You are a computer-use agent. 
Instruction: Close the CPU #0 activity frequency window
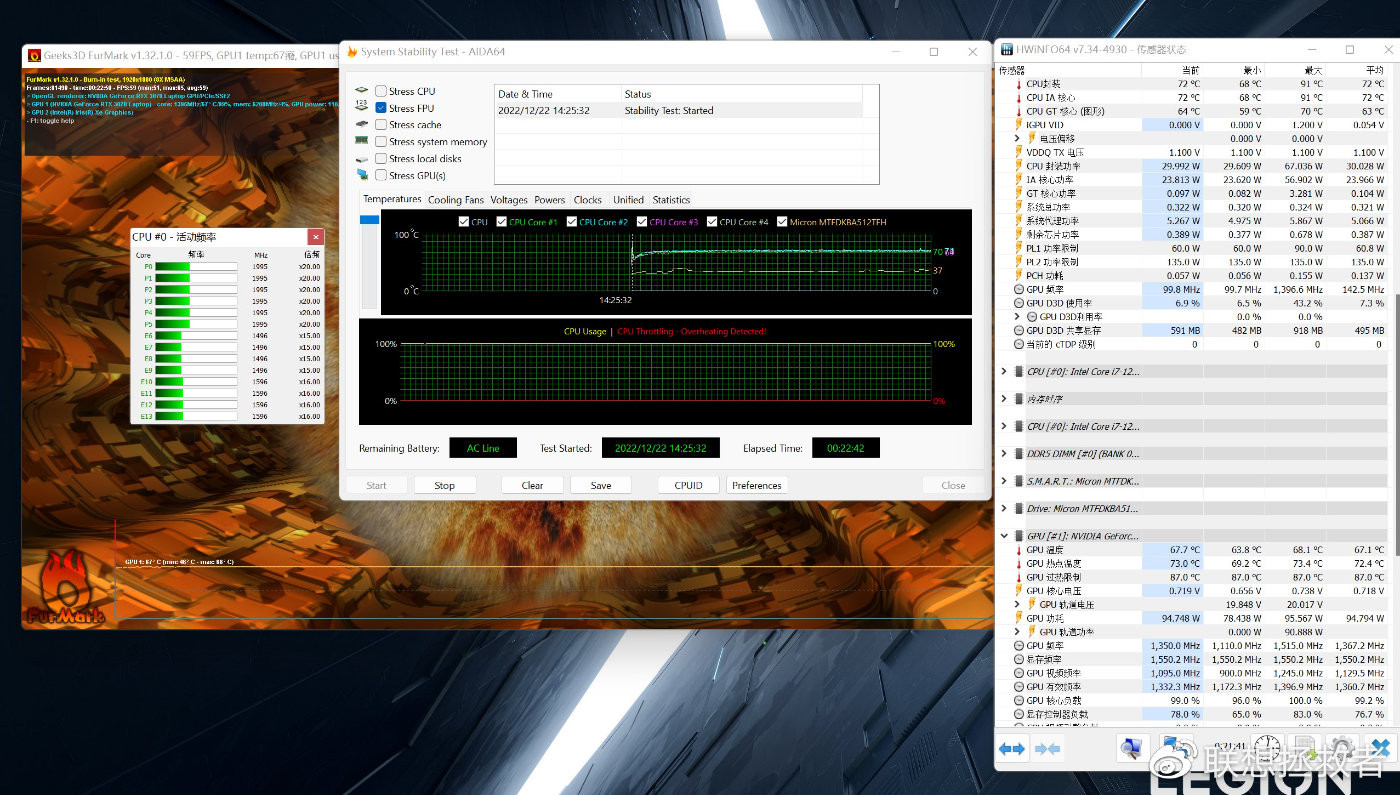point(316,237)
